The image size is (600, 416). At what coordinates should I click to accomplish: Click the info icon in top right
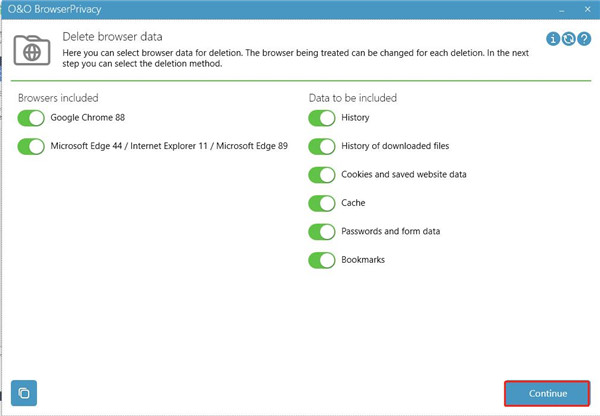[553, 39]
